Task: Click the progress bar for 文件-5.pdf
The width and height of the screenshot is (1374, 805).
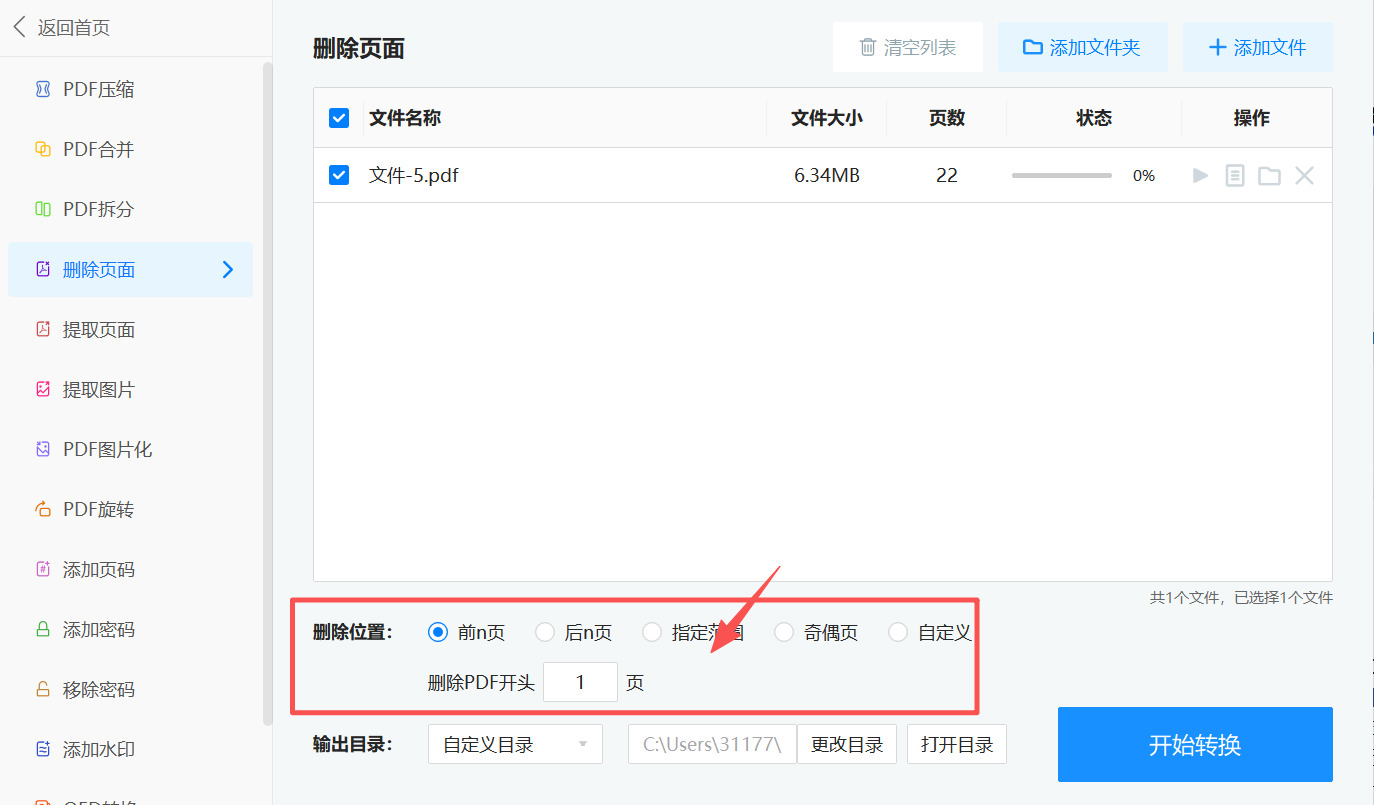Action: coord(1062,176)
